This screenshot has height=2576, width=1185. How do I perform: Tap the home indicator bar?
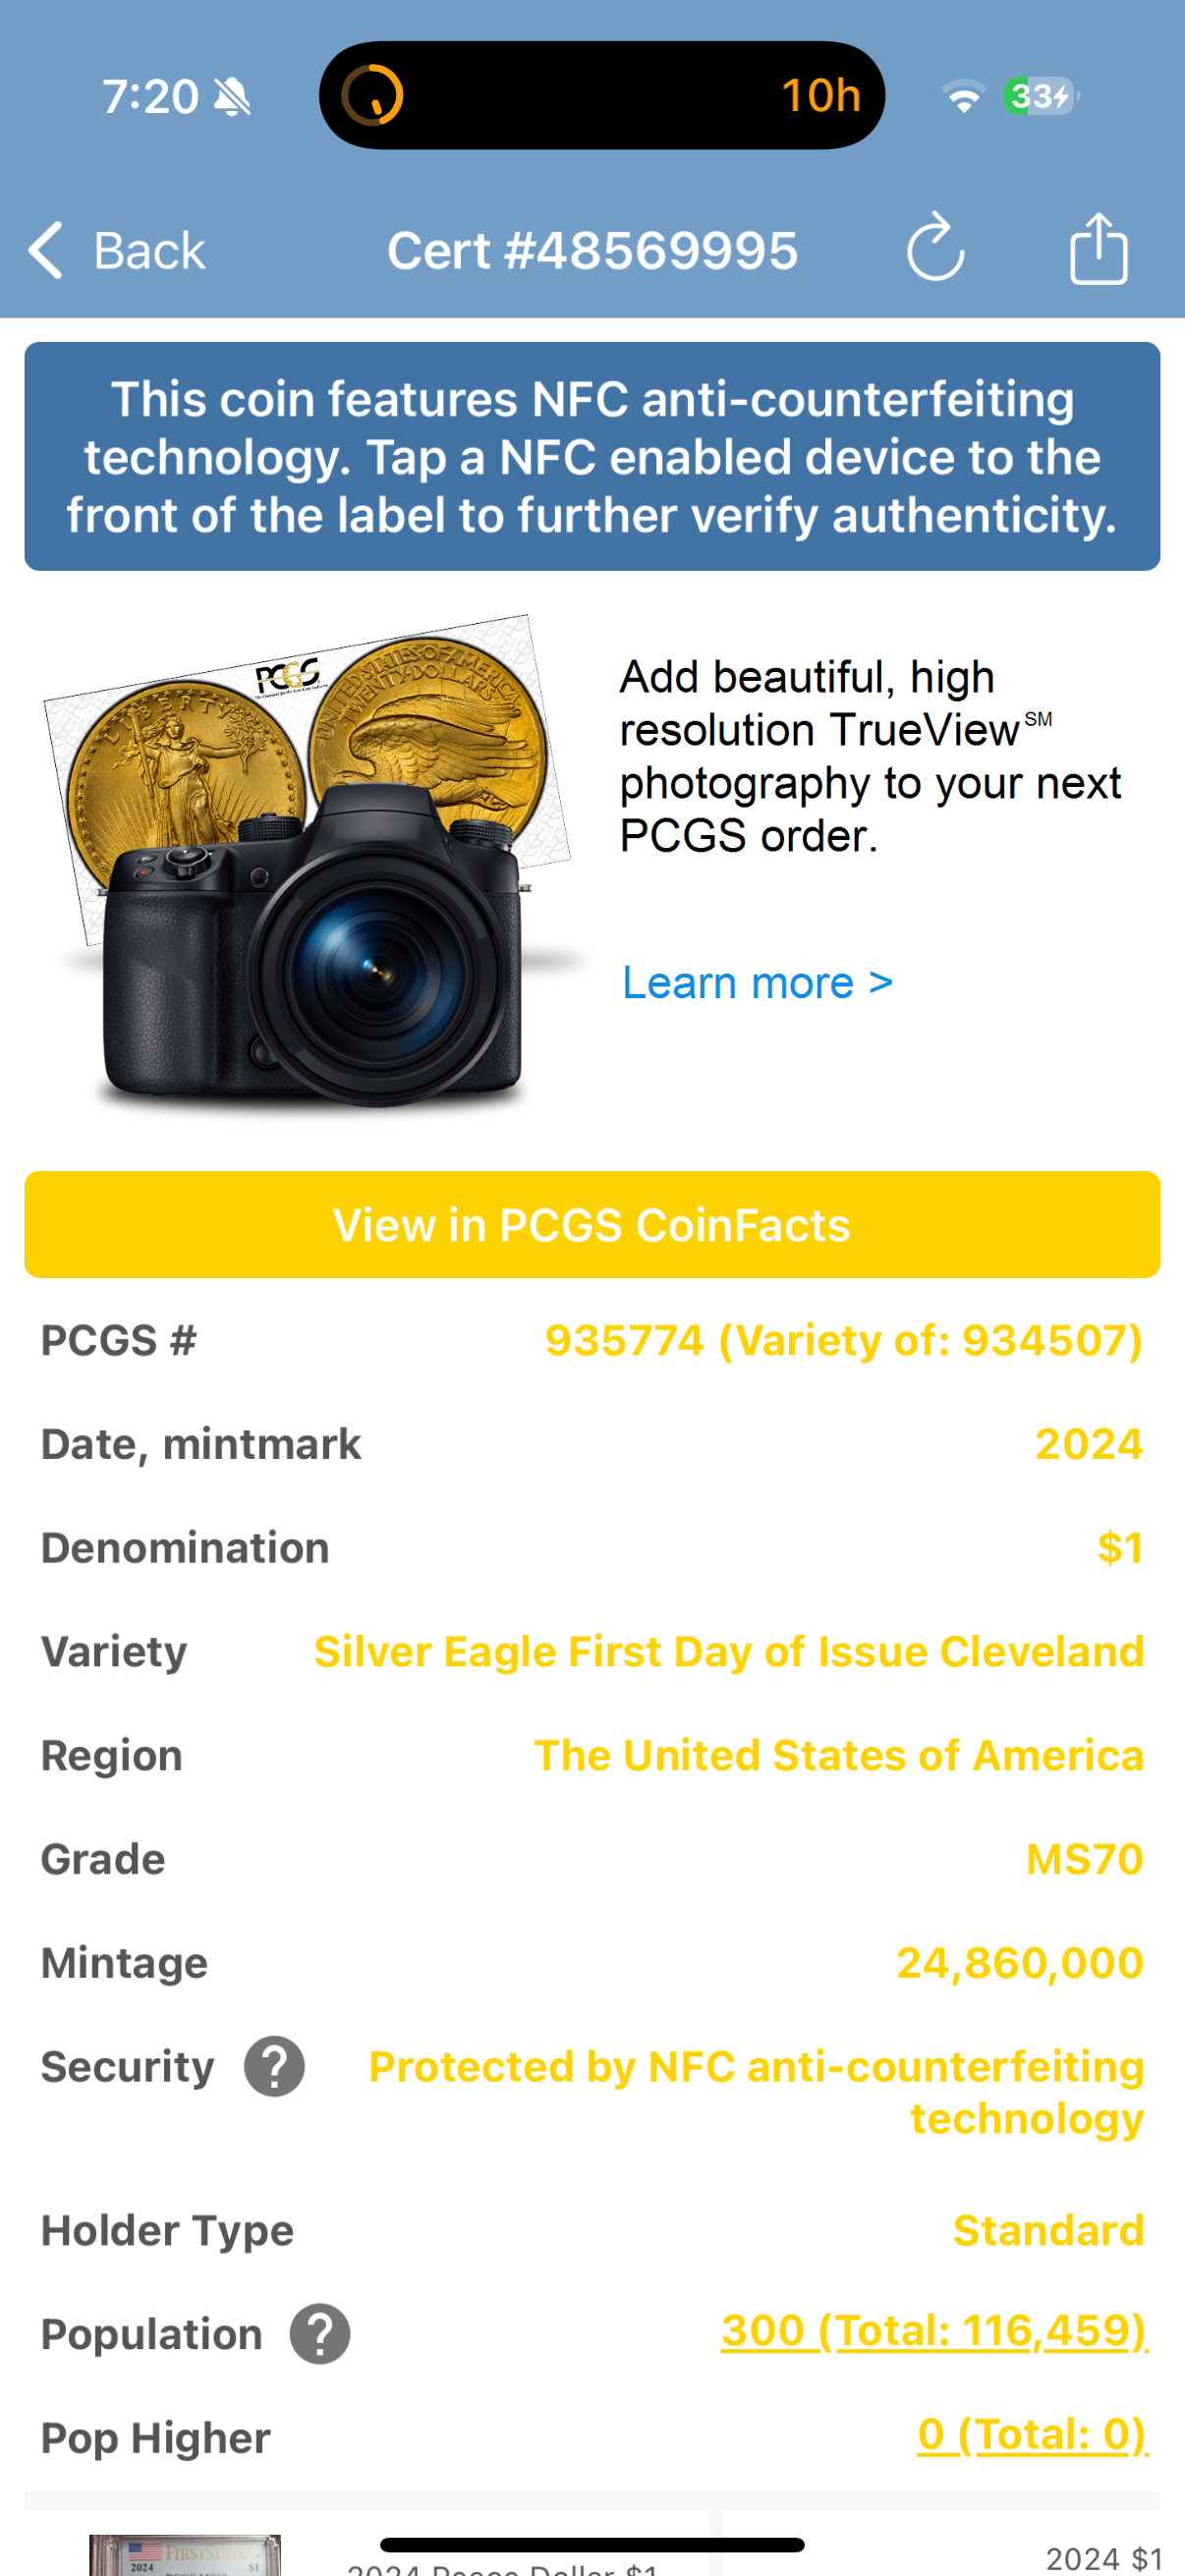click(592, 2545)
